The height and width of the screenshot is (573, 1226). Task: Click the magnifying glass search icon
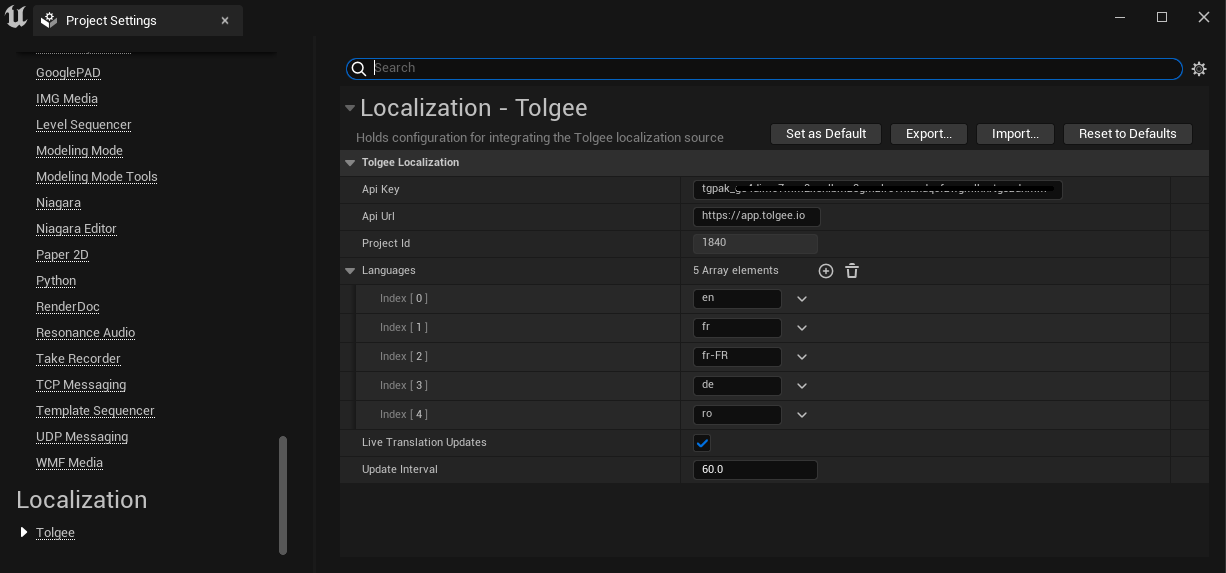[359, 69]
